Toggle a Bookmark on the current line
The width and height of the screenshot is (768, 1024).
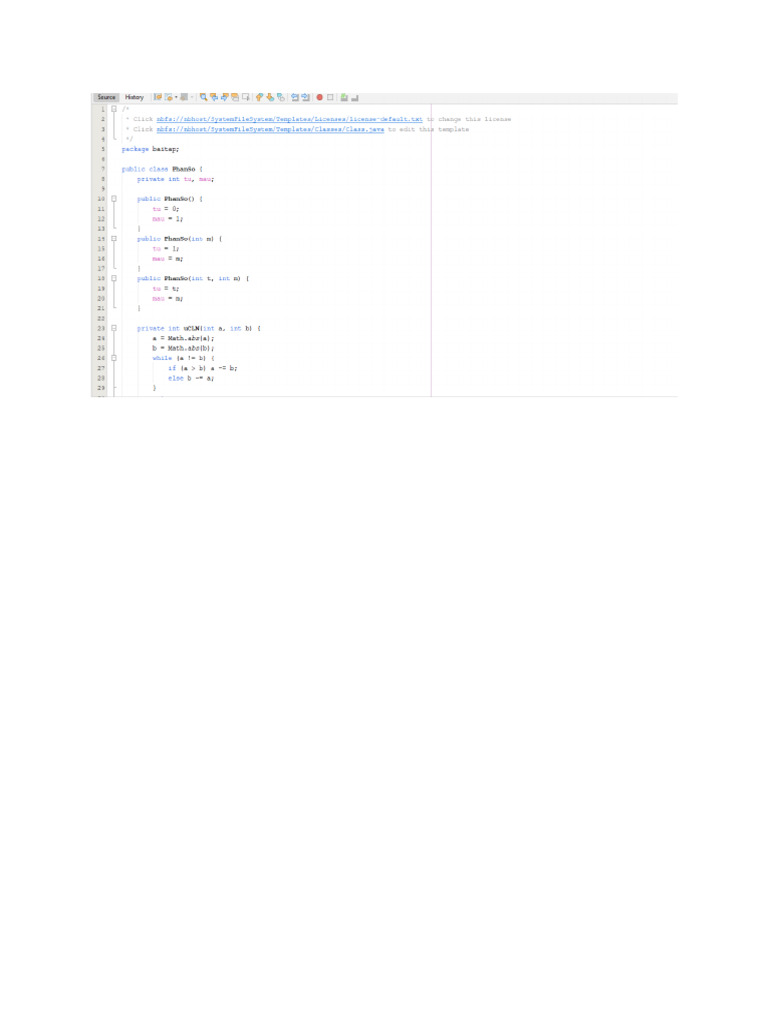coord(281,97)
